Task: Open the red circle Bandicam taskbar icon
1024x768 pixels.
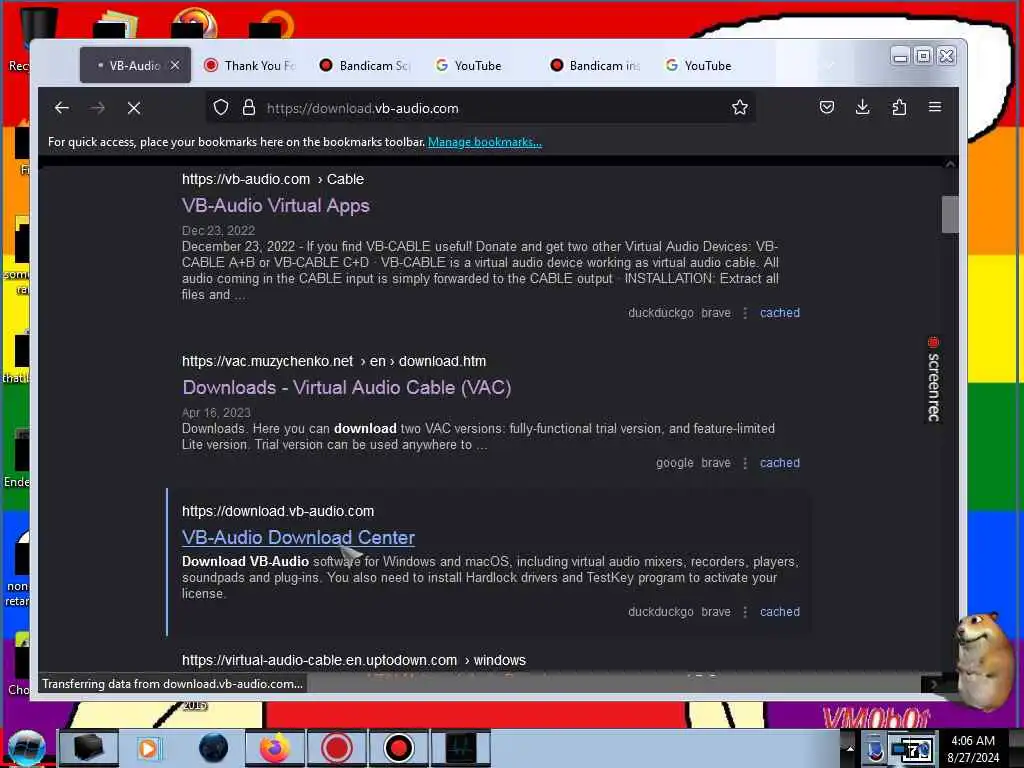Action: pyautogui.click(x=336, y=748)
